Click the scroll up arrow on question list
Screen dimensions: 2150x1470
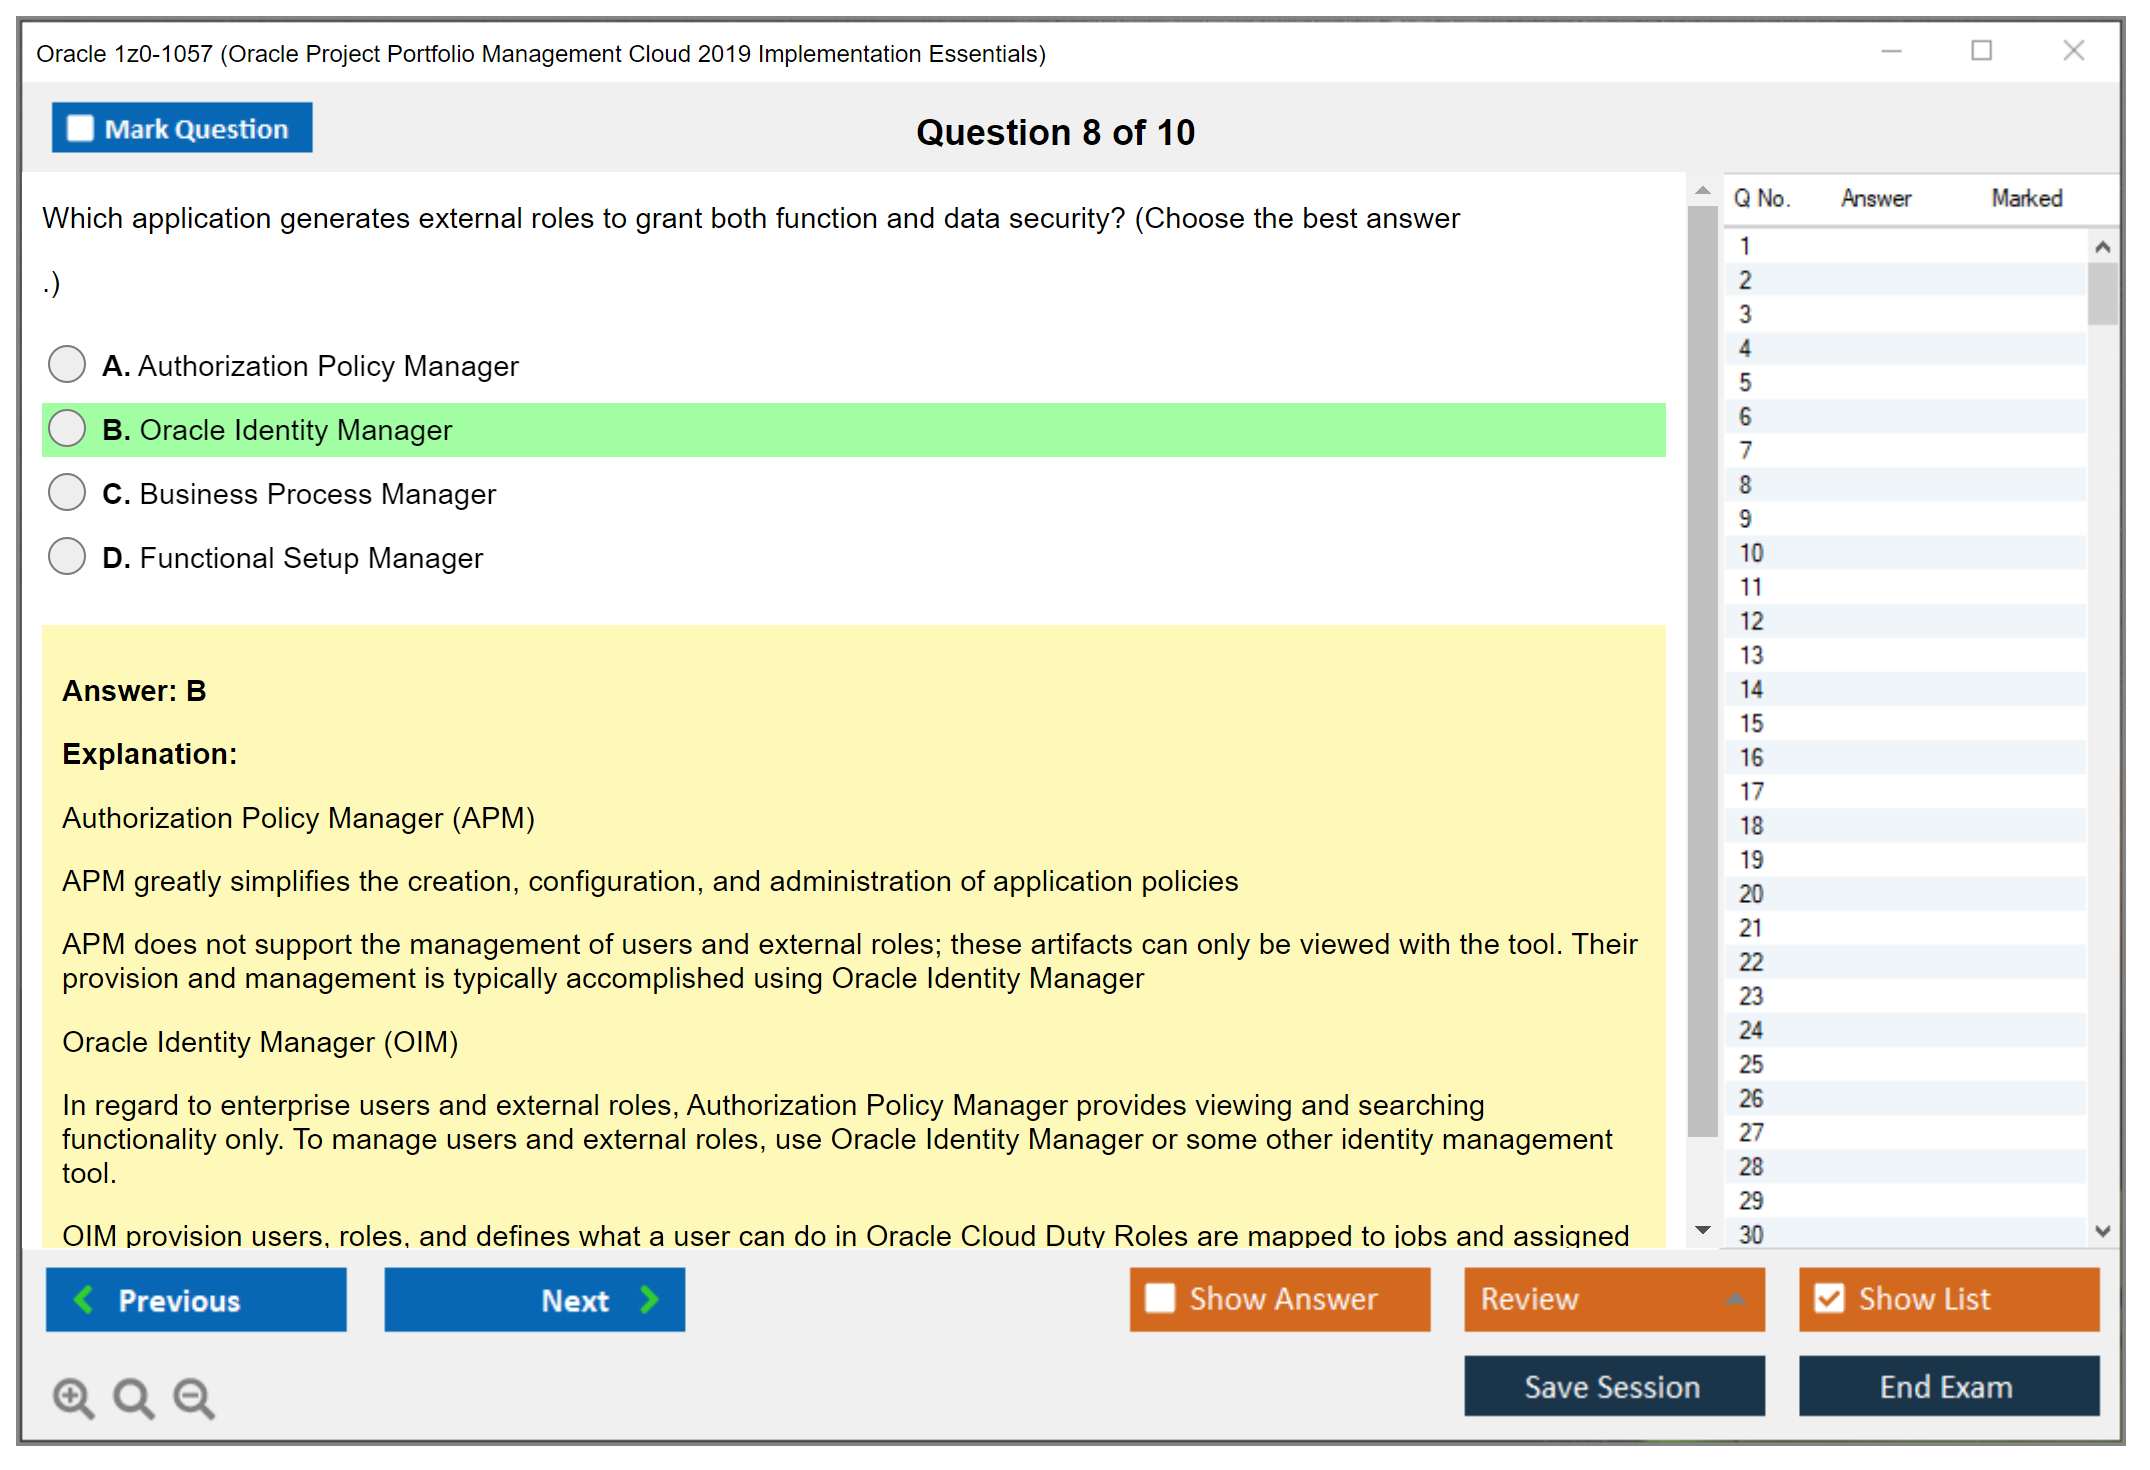[x=2103, y=245]
